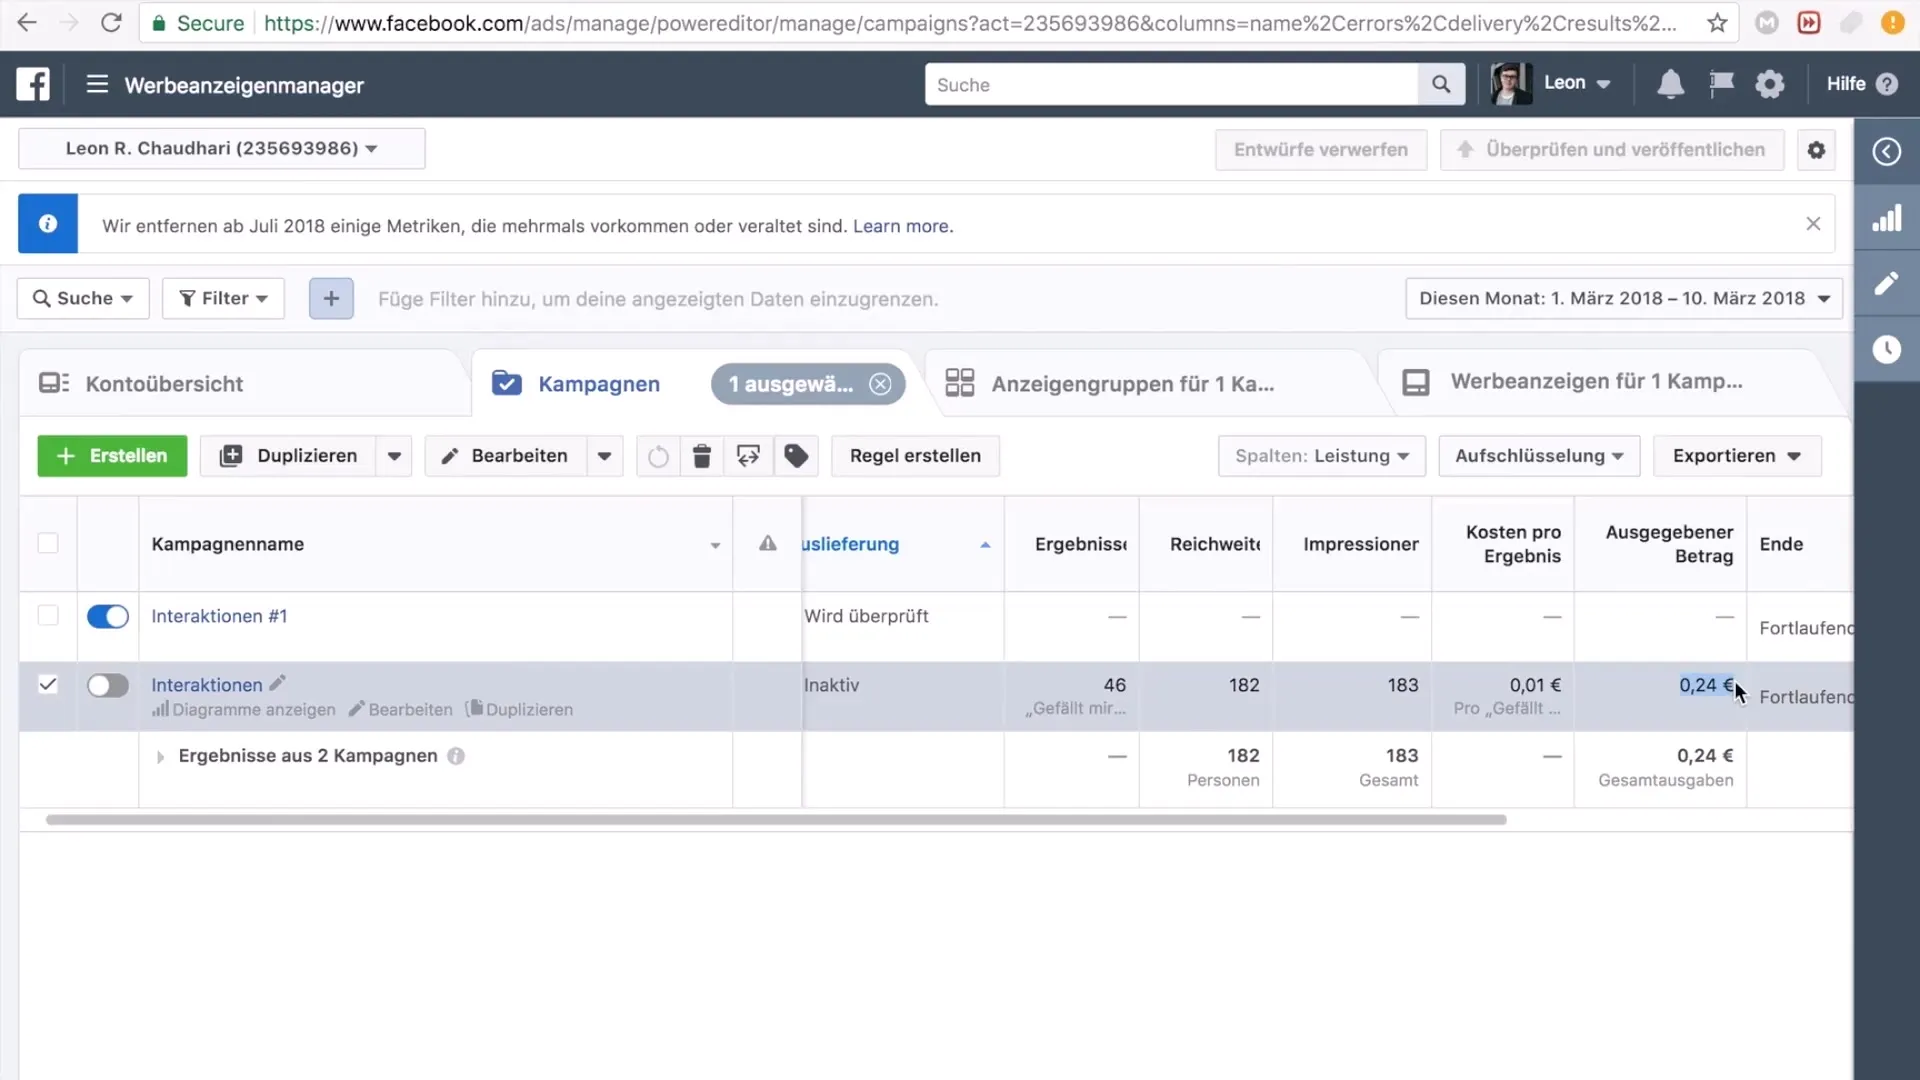The image size is (1920, 1080).
Task: Turn off the Interaktionen #1 campaign toggle
Action: tap(108, 616)
